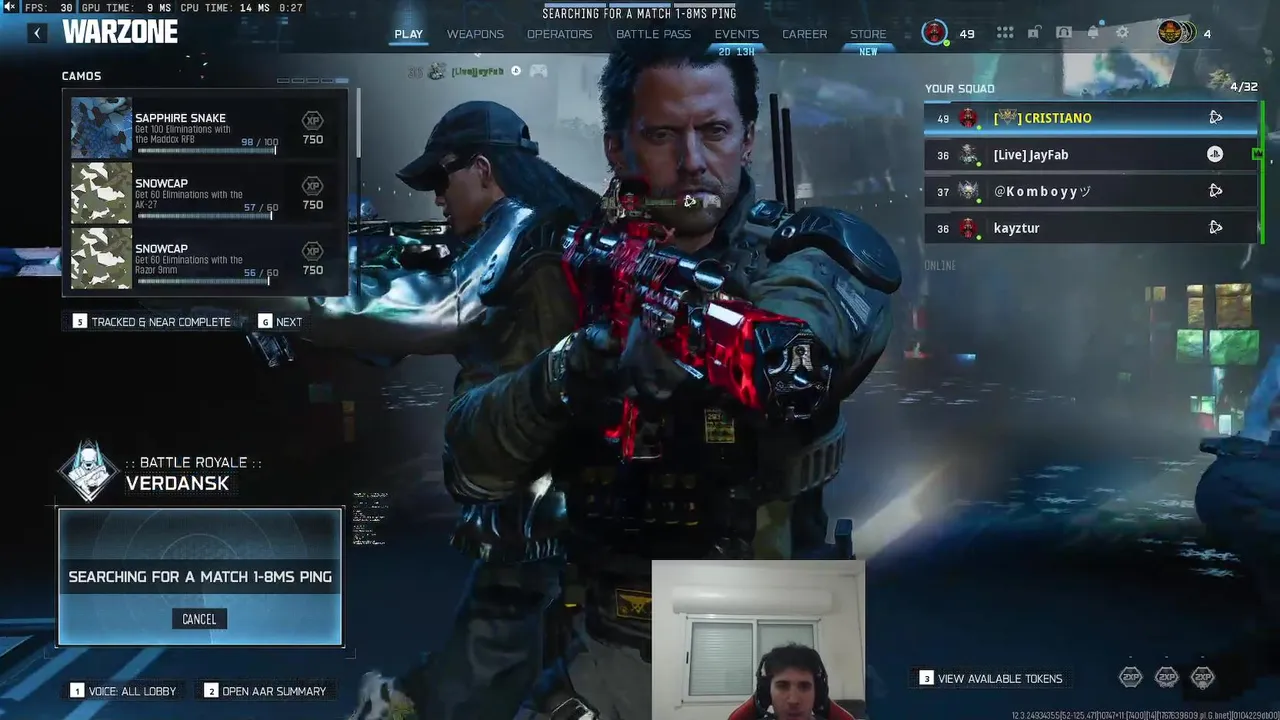
Task: Open settings via the gear icon
Action: 1122,33
